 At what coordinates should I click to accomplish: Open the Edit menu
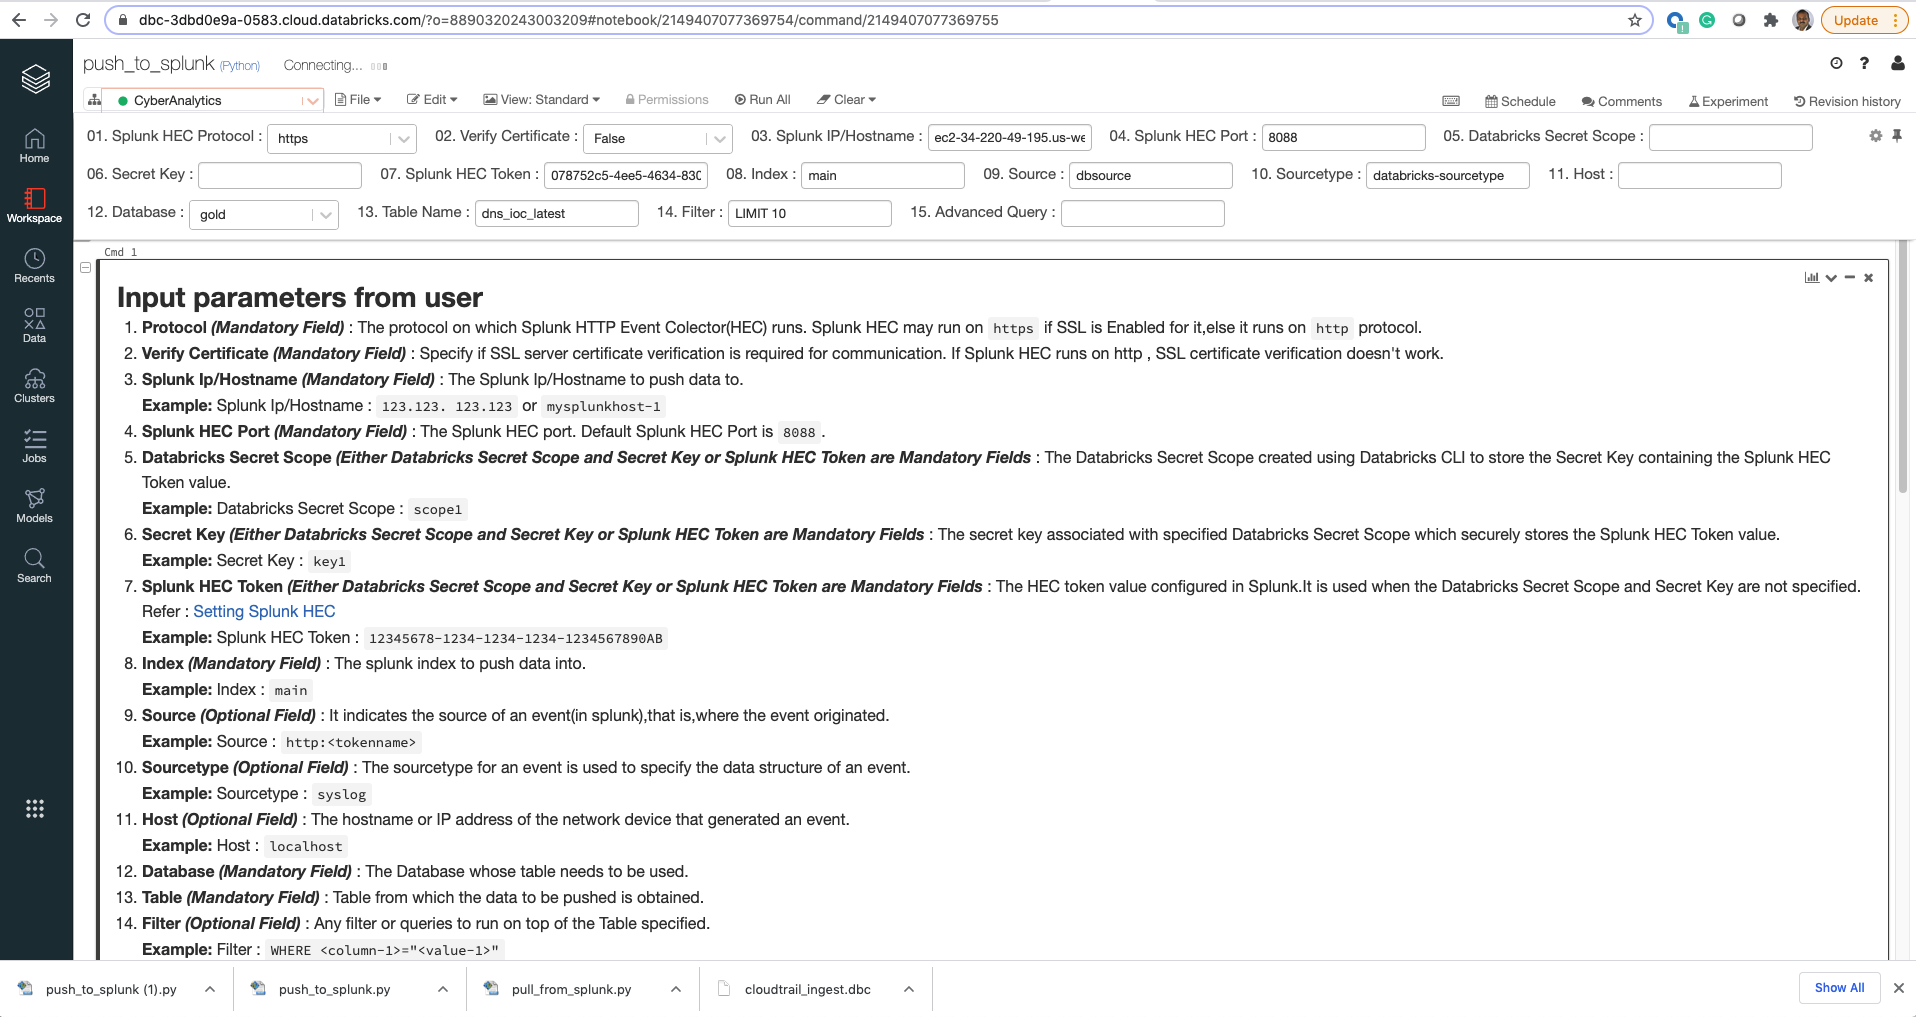432,100
